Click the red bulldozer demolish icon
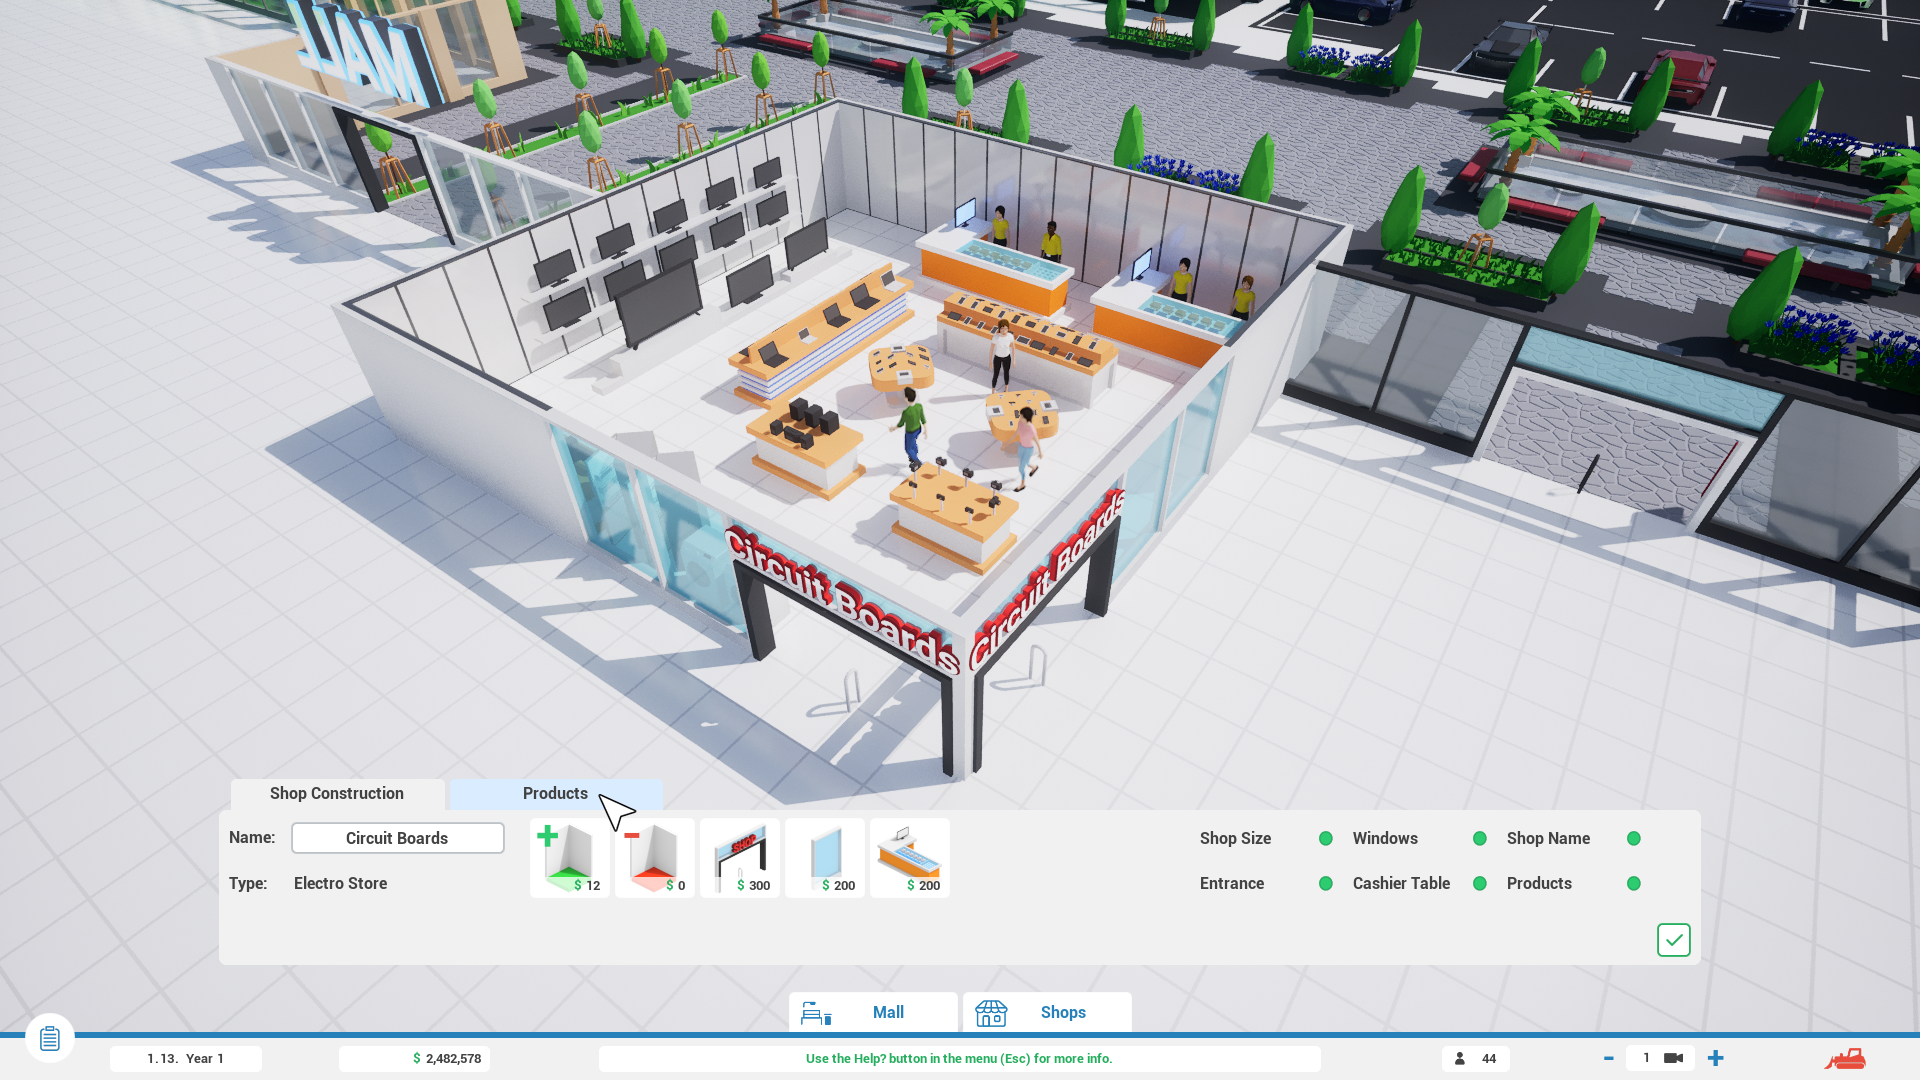This screenshot has height=1080, width=1920. coord(1845,1058)
